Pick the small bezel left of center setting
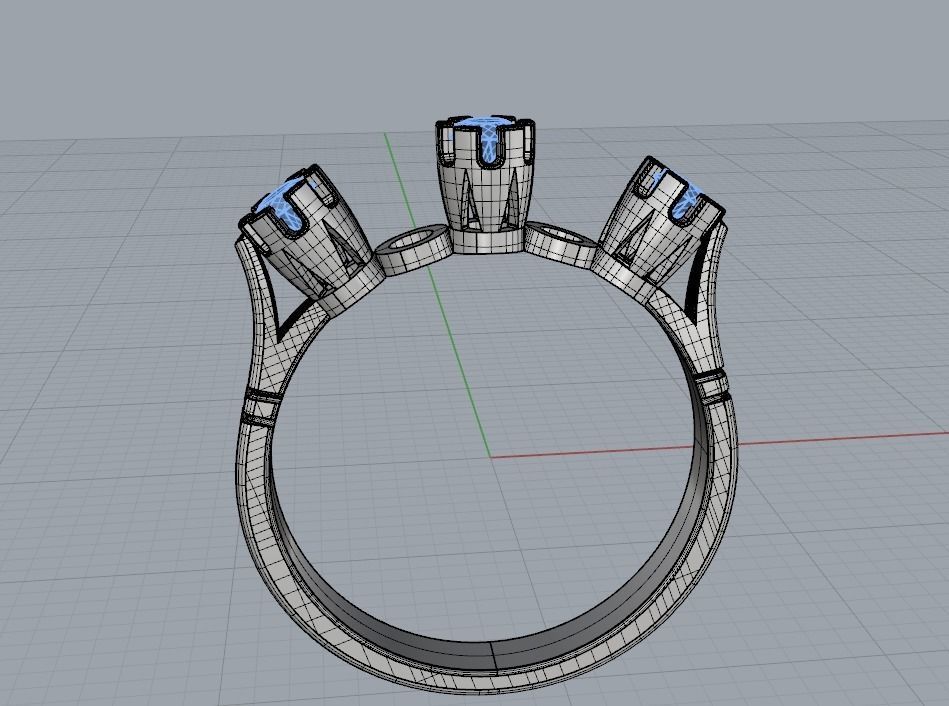 [x=413, y=249]
